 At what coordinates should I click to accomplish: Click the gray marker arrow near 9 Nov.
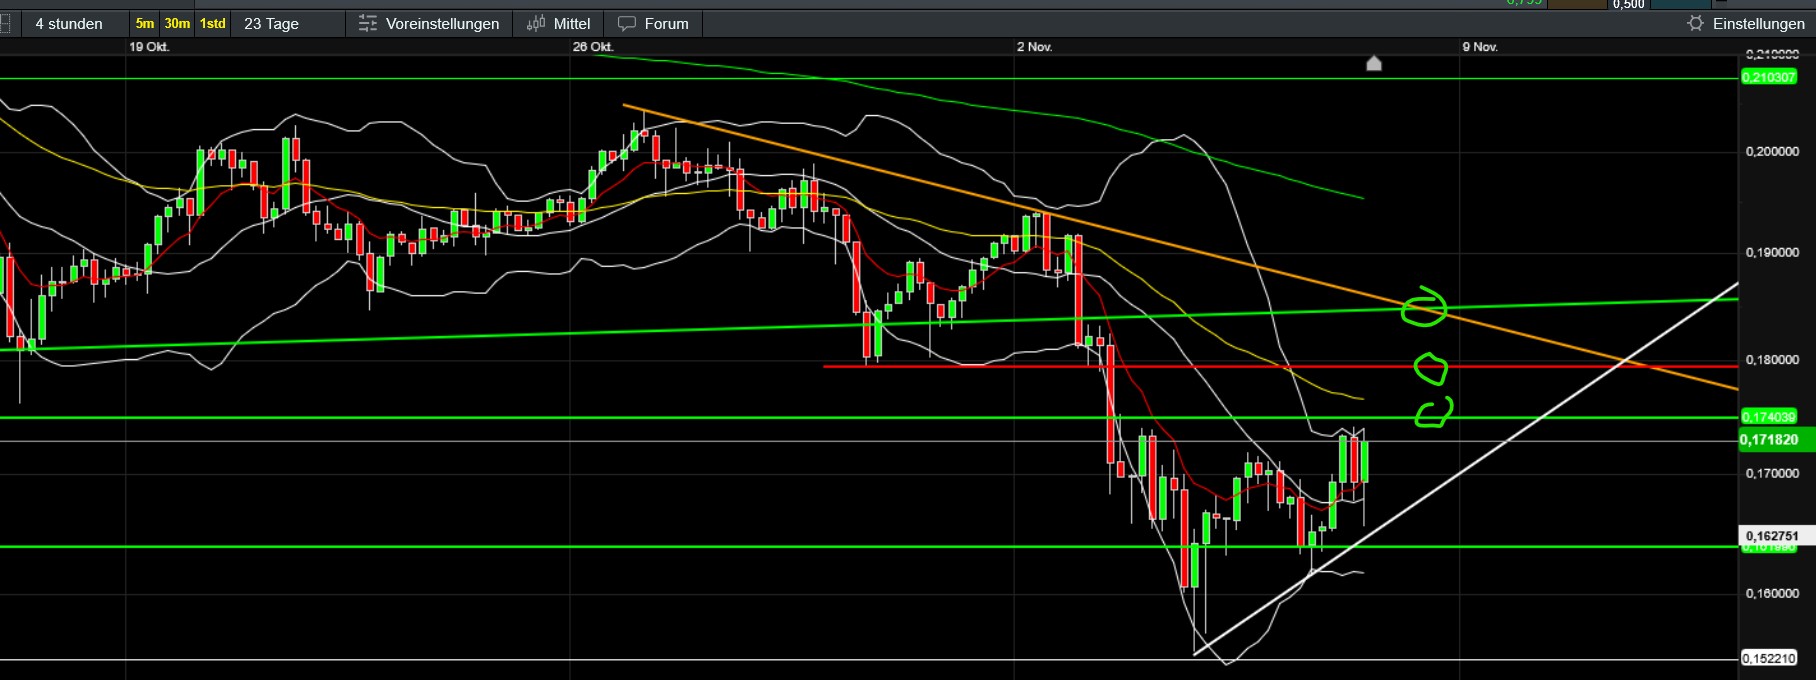tap(1374, 64)
